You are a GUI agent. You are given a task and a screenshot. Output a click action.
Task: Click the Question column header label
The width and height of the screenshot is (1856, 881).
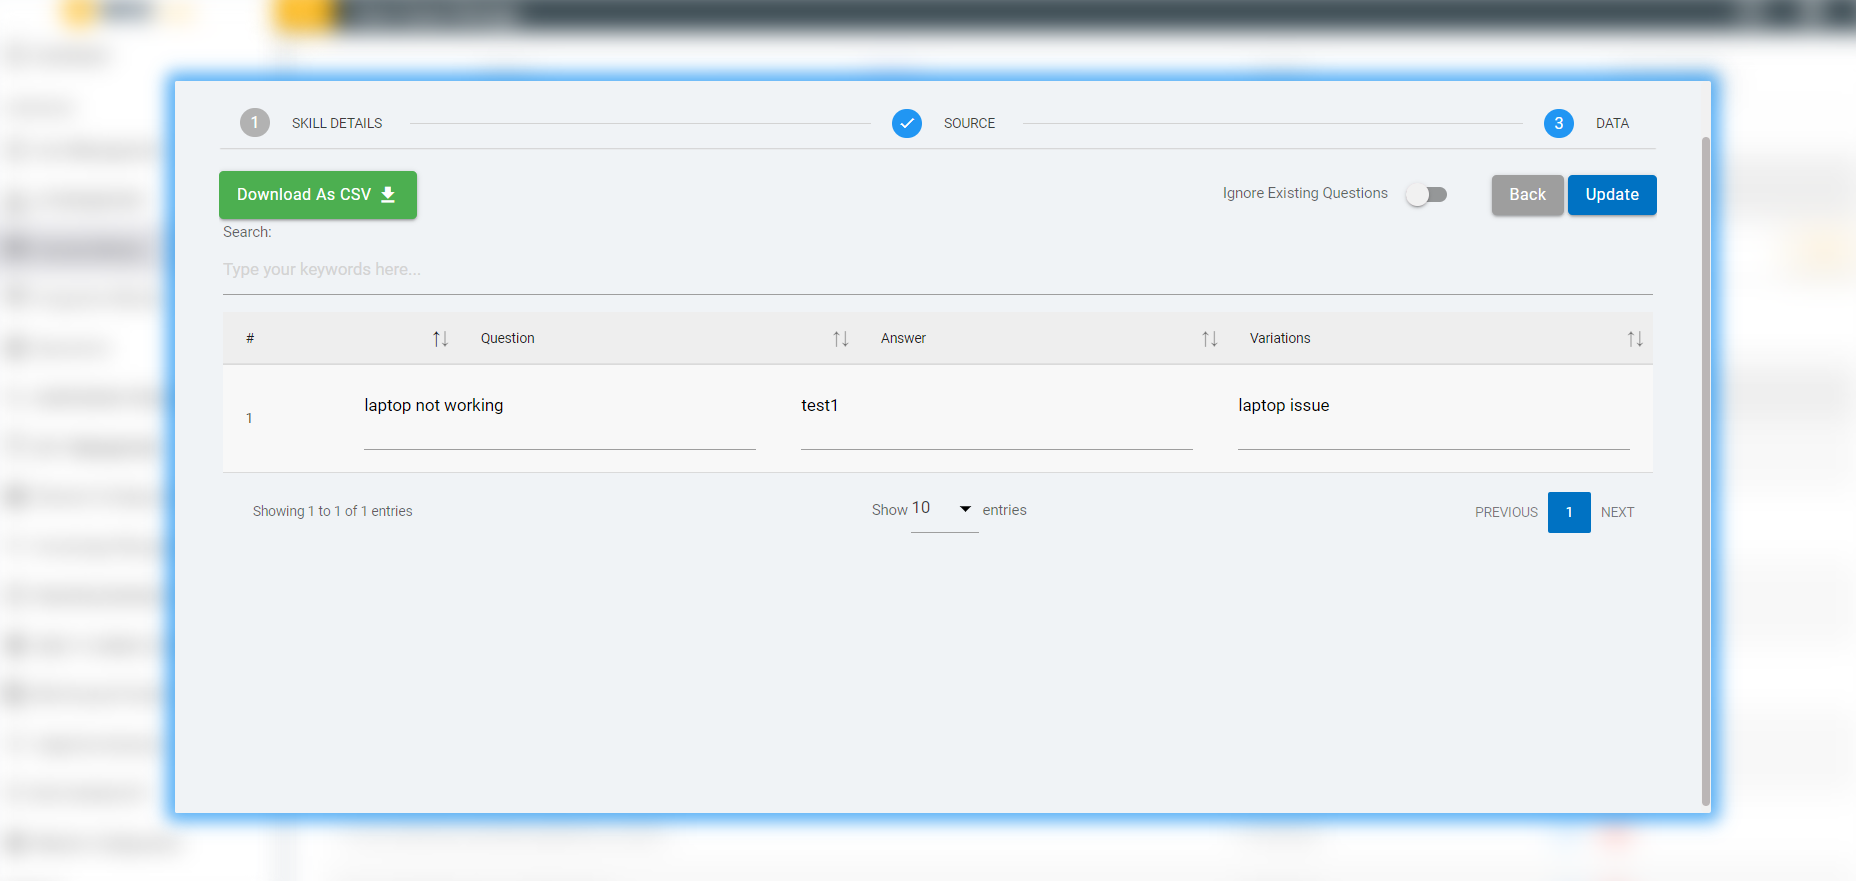click(508, 338)
